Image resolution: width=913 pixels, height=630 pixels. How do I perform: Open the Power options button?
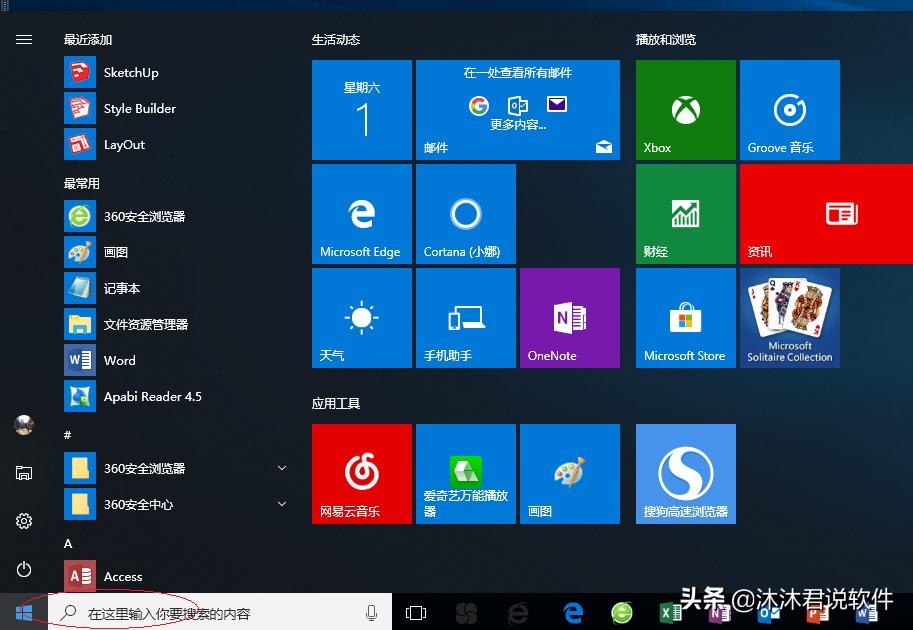24,569
